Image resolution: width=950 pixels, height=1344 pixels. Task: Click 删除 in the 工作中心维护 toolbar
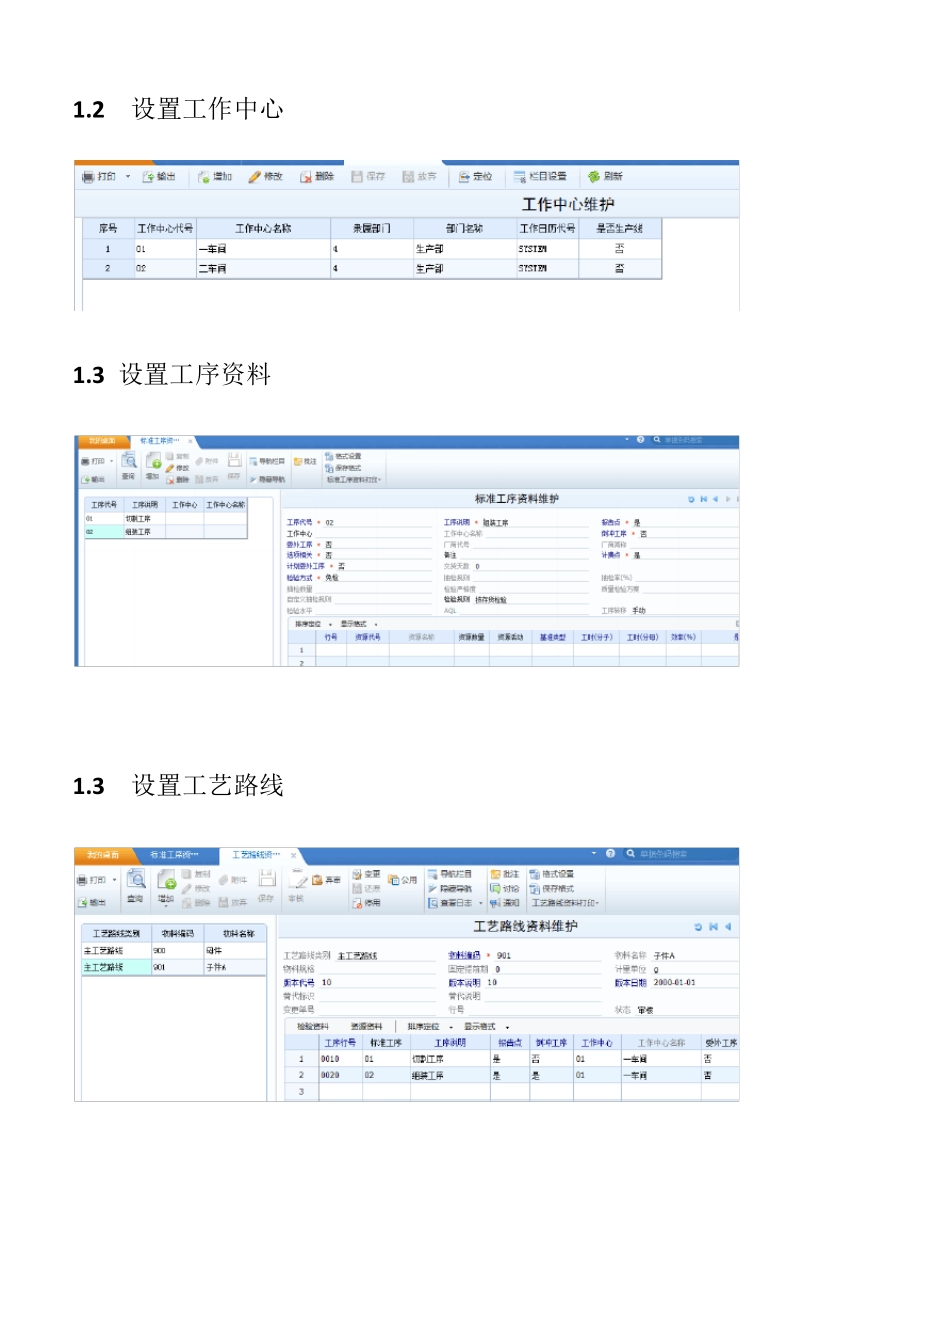point(317,176)
